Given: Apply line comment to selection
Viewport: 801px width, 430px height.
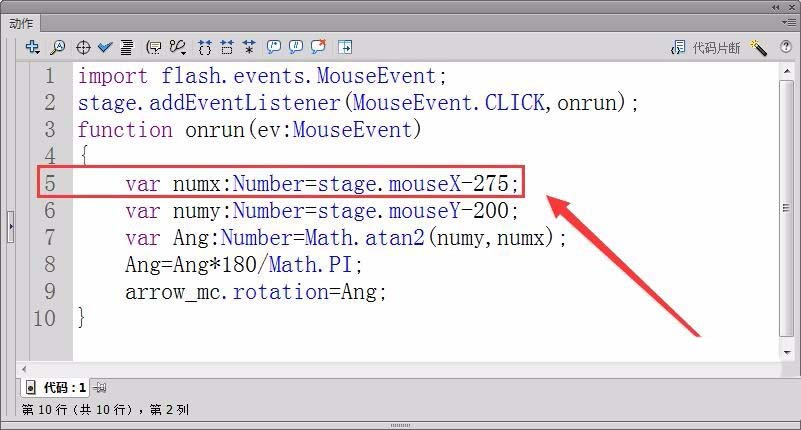Looking at the screenshot, I should (296, 47).
